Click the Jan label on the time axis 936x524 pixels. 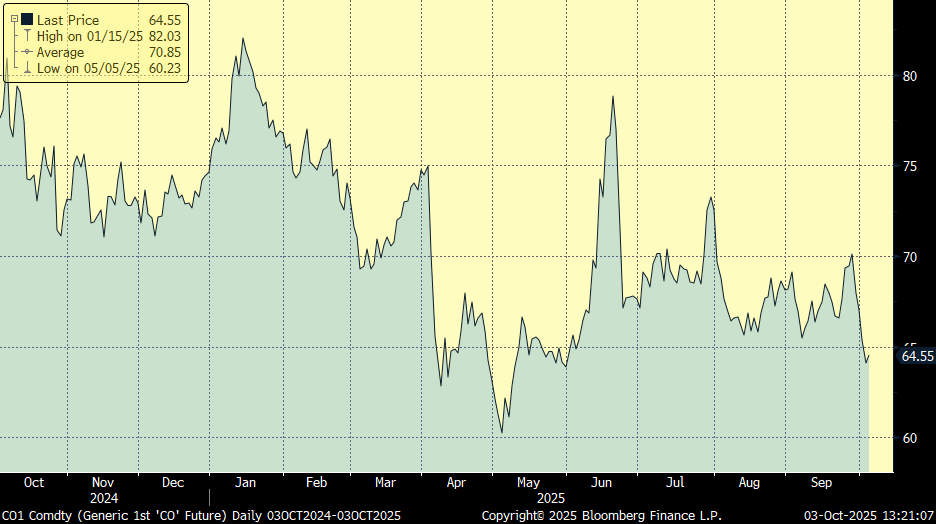click(x=245, y=483)
